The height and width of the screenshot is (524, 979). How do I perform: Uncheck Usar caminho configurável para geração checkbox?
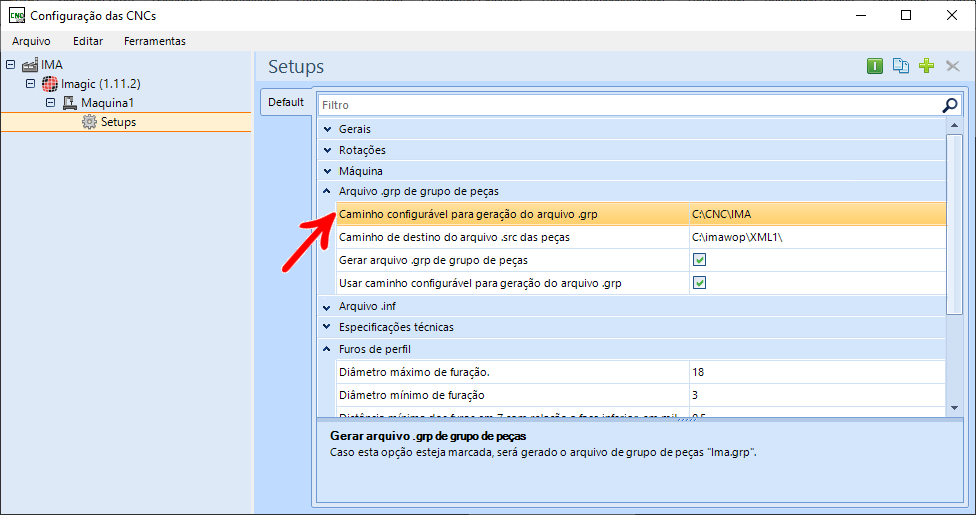(x=699, y=283)
